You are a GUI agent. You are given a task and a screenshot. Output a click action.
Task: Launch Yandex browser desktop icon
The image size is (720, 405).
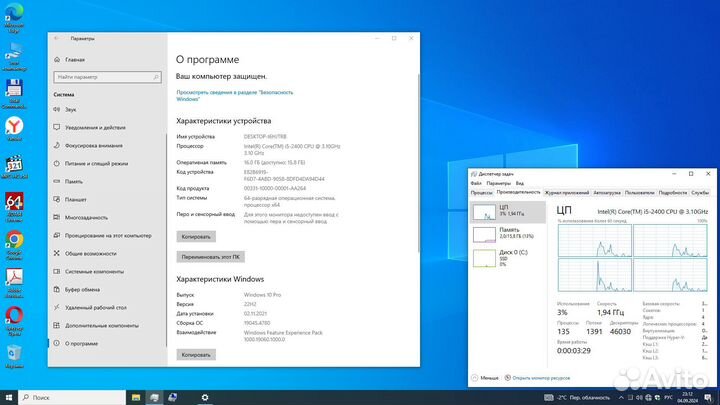[14, 129]
